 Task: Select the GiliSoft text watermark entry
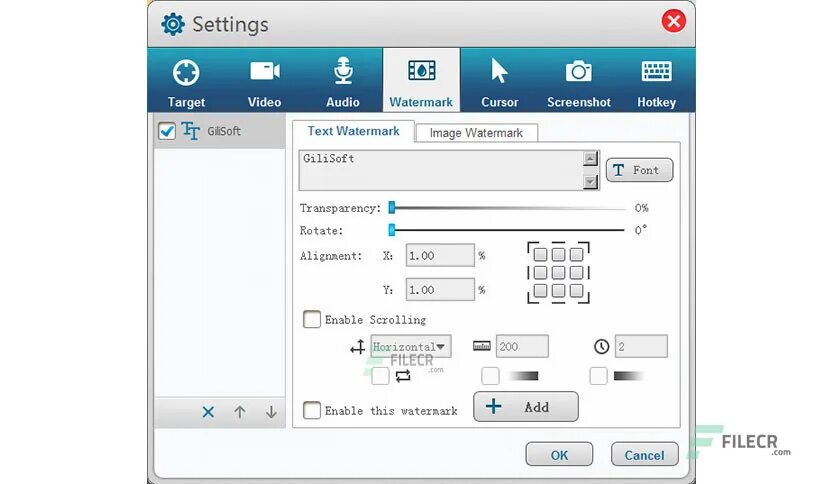click(220, 131)
